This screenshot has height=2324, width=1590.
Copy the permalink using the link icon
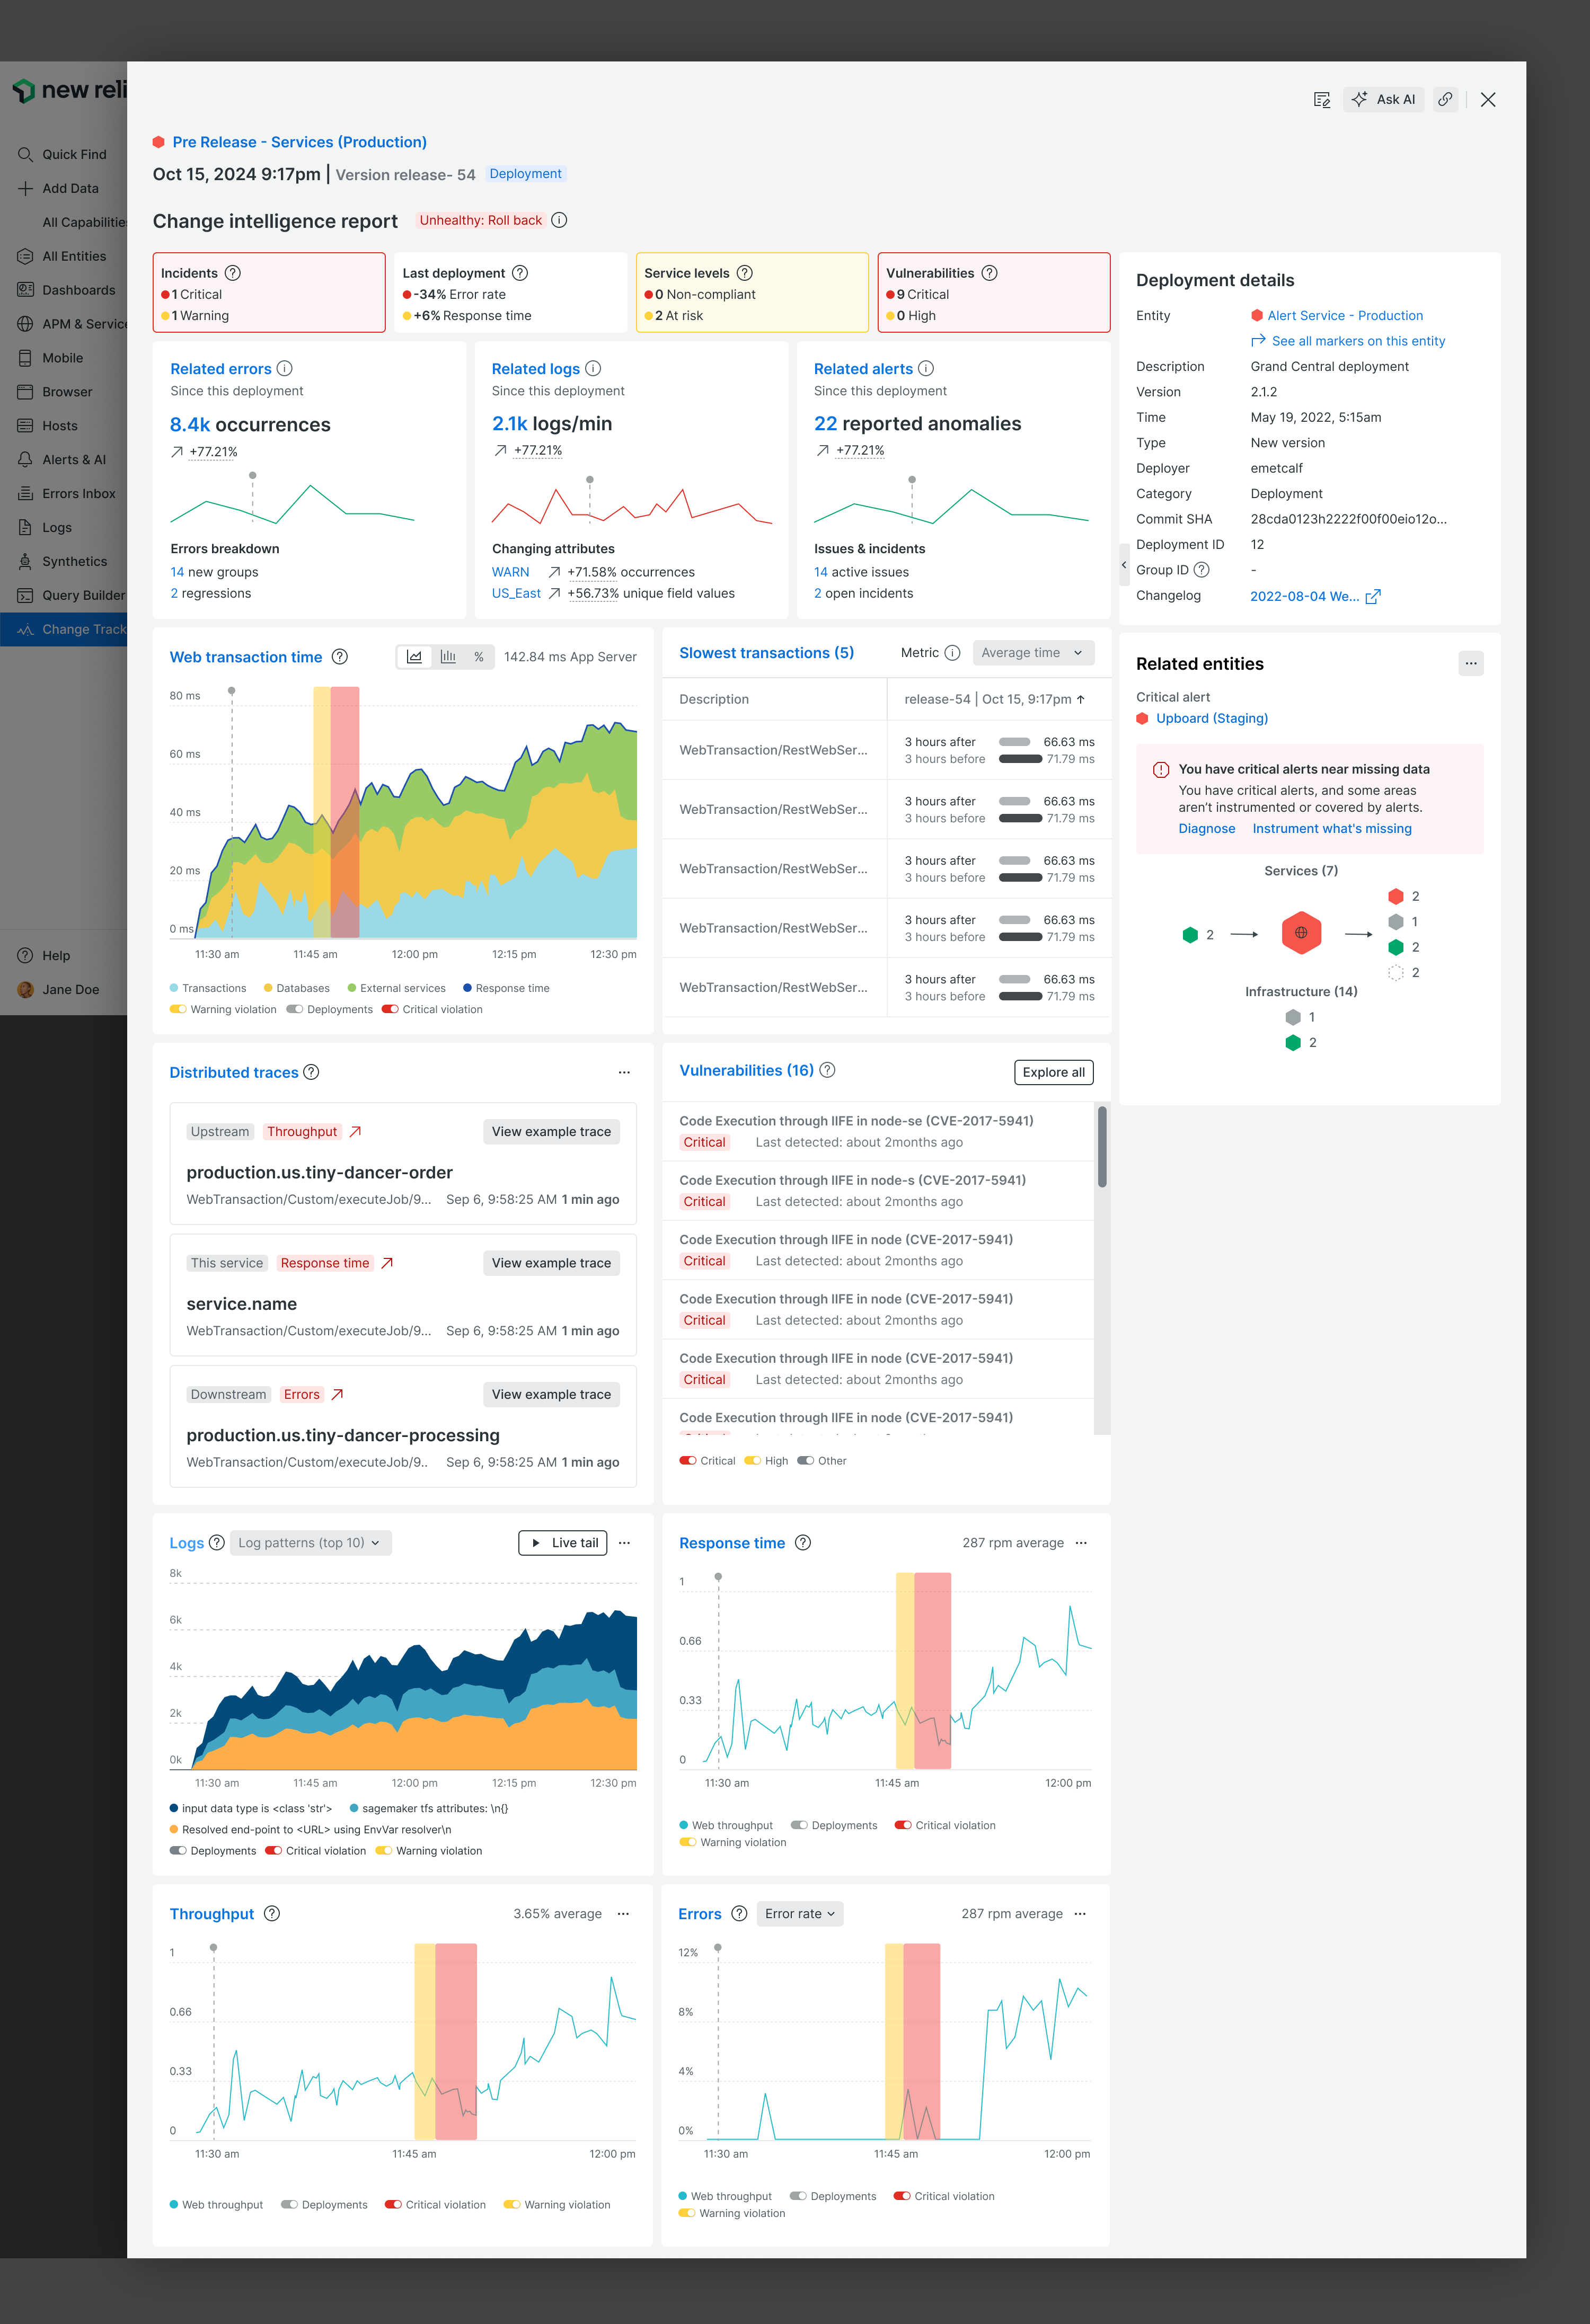point(1445,99)
